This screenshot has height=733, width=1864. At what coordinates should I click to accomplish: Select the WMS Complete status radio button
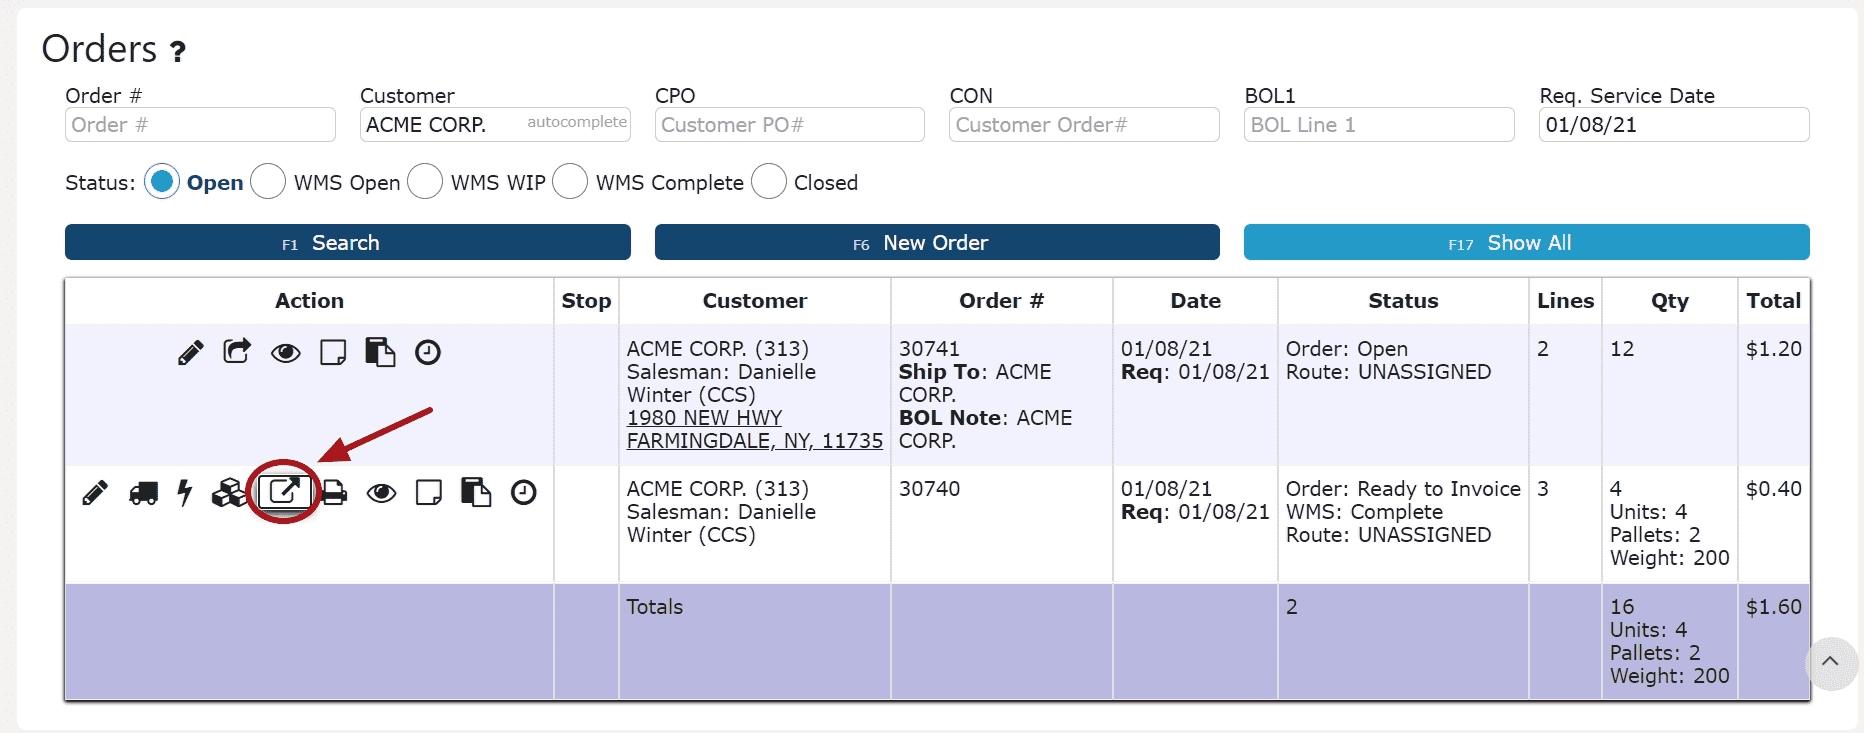coord(570,182)
